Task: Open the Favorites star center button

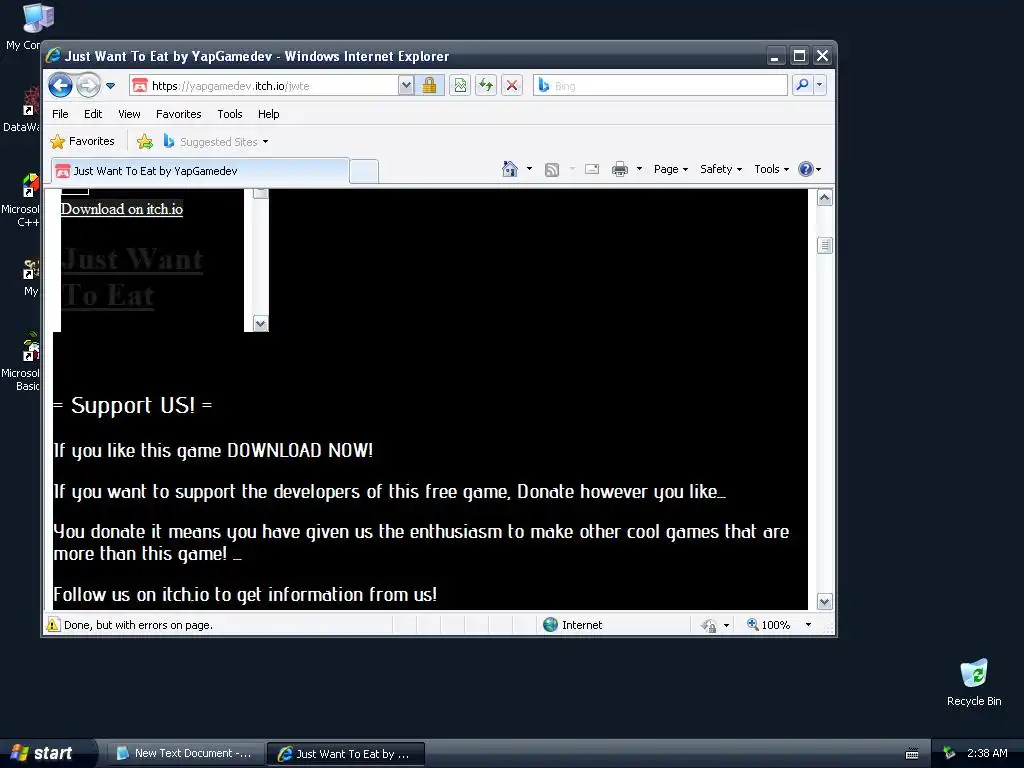Action: pyautogui.click(x=83, y=141)
